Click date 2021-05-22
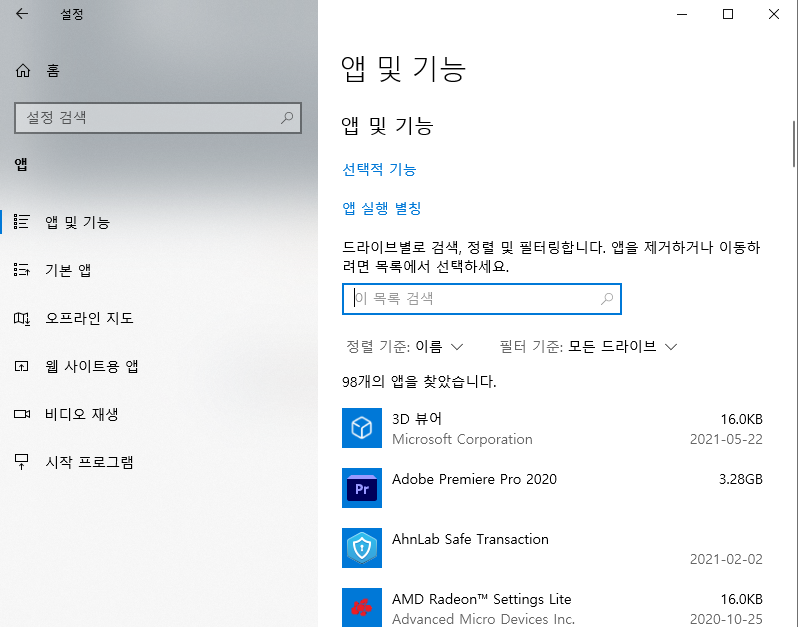798x627 pixels. click(x=726, y=439)
